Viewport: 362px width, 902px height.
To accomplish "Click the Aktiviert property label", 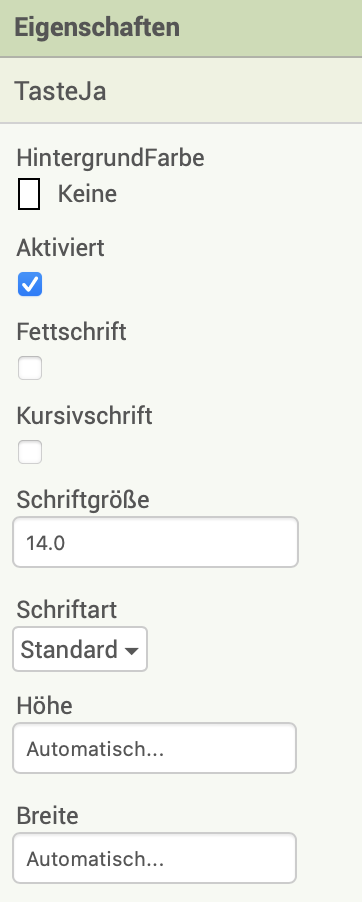I will [x=60, y=248].
